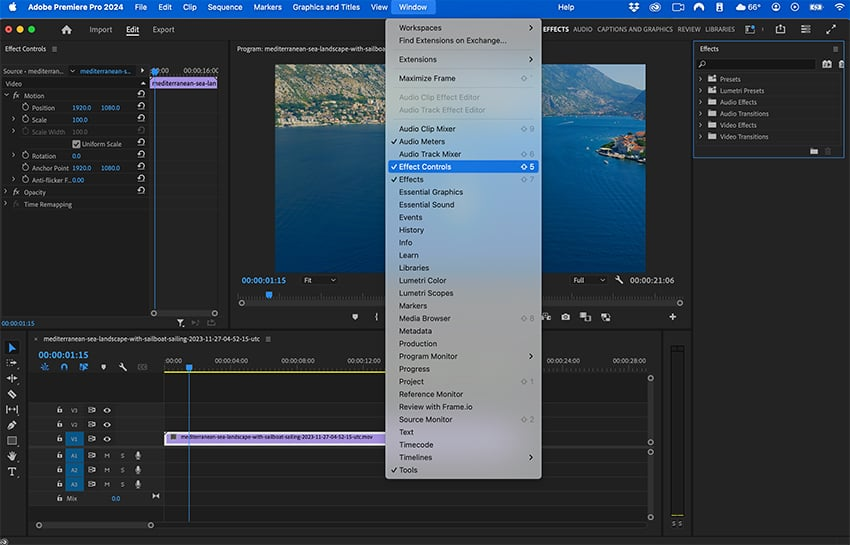Switch to the Import tab
Screen dimensions: 850x545
pyautogui.click(x=101, y=29)
